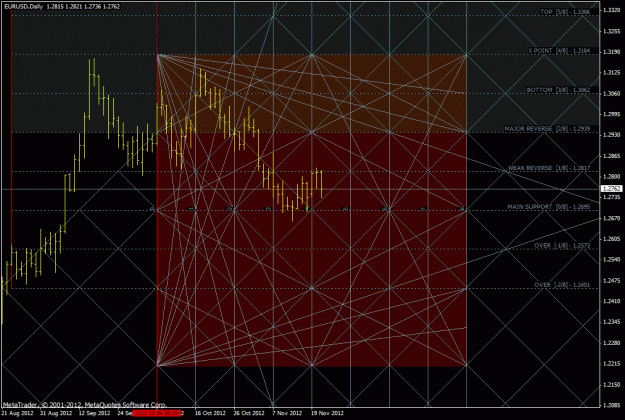Click the 1.2800 price scale value

[611, 177]
